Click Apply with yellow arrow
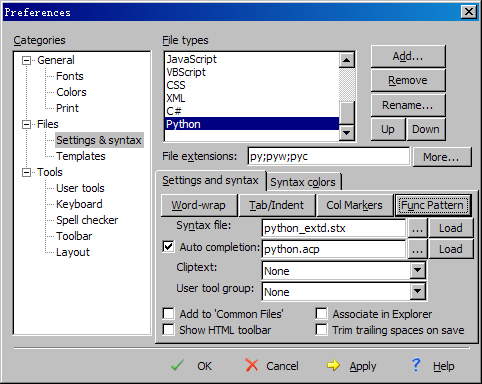The width and height of the screenshot is (482, 384). [351, 366]
